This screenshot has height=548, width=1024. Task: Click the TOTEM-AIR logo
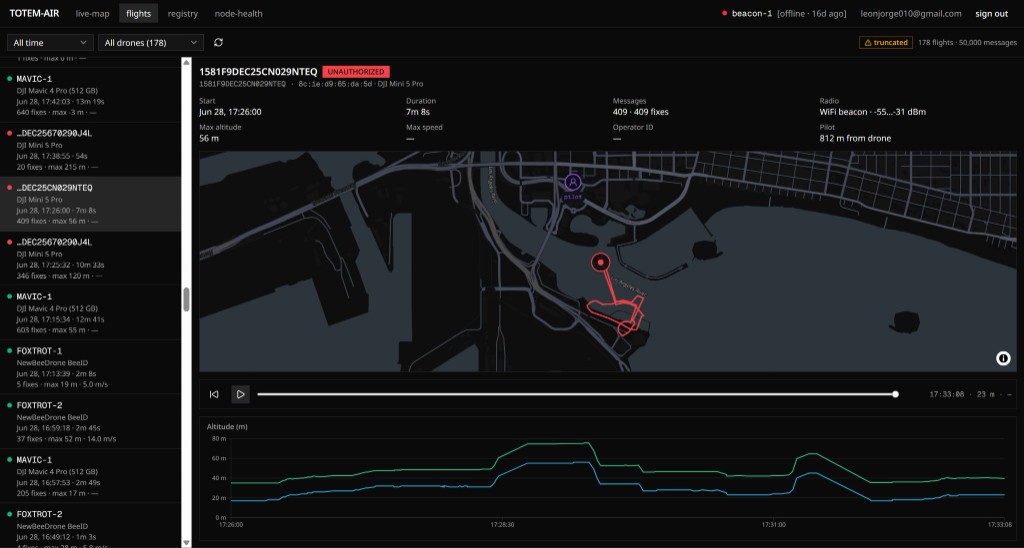click(x=35, y=13)
